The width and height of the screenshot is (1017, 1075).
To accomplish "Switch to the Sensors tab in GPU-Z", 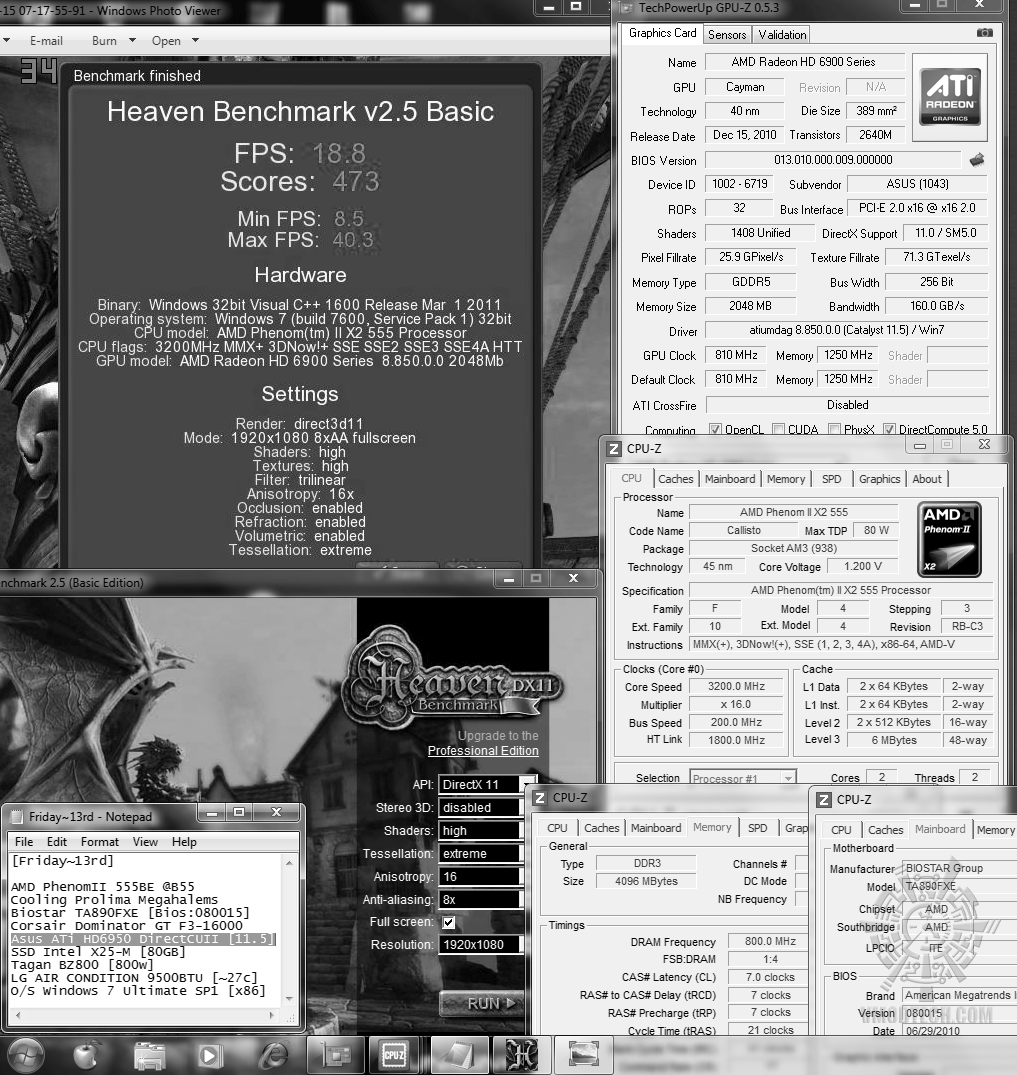I will [x=727, y=34].
